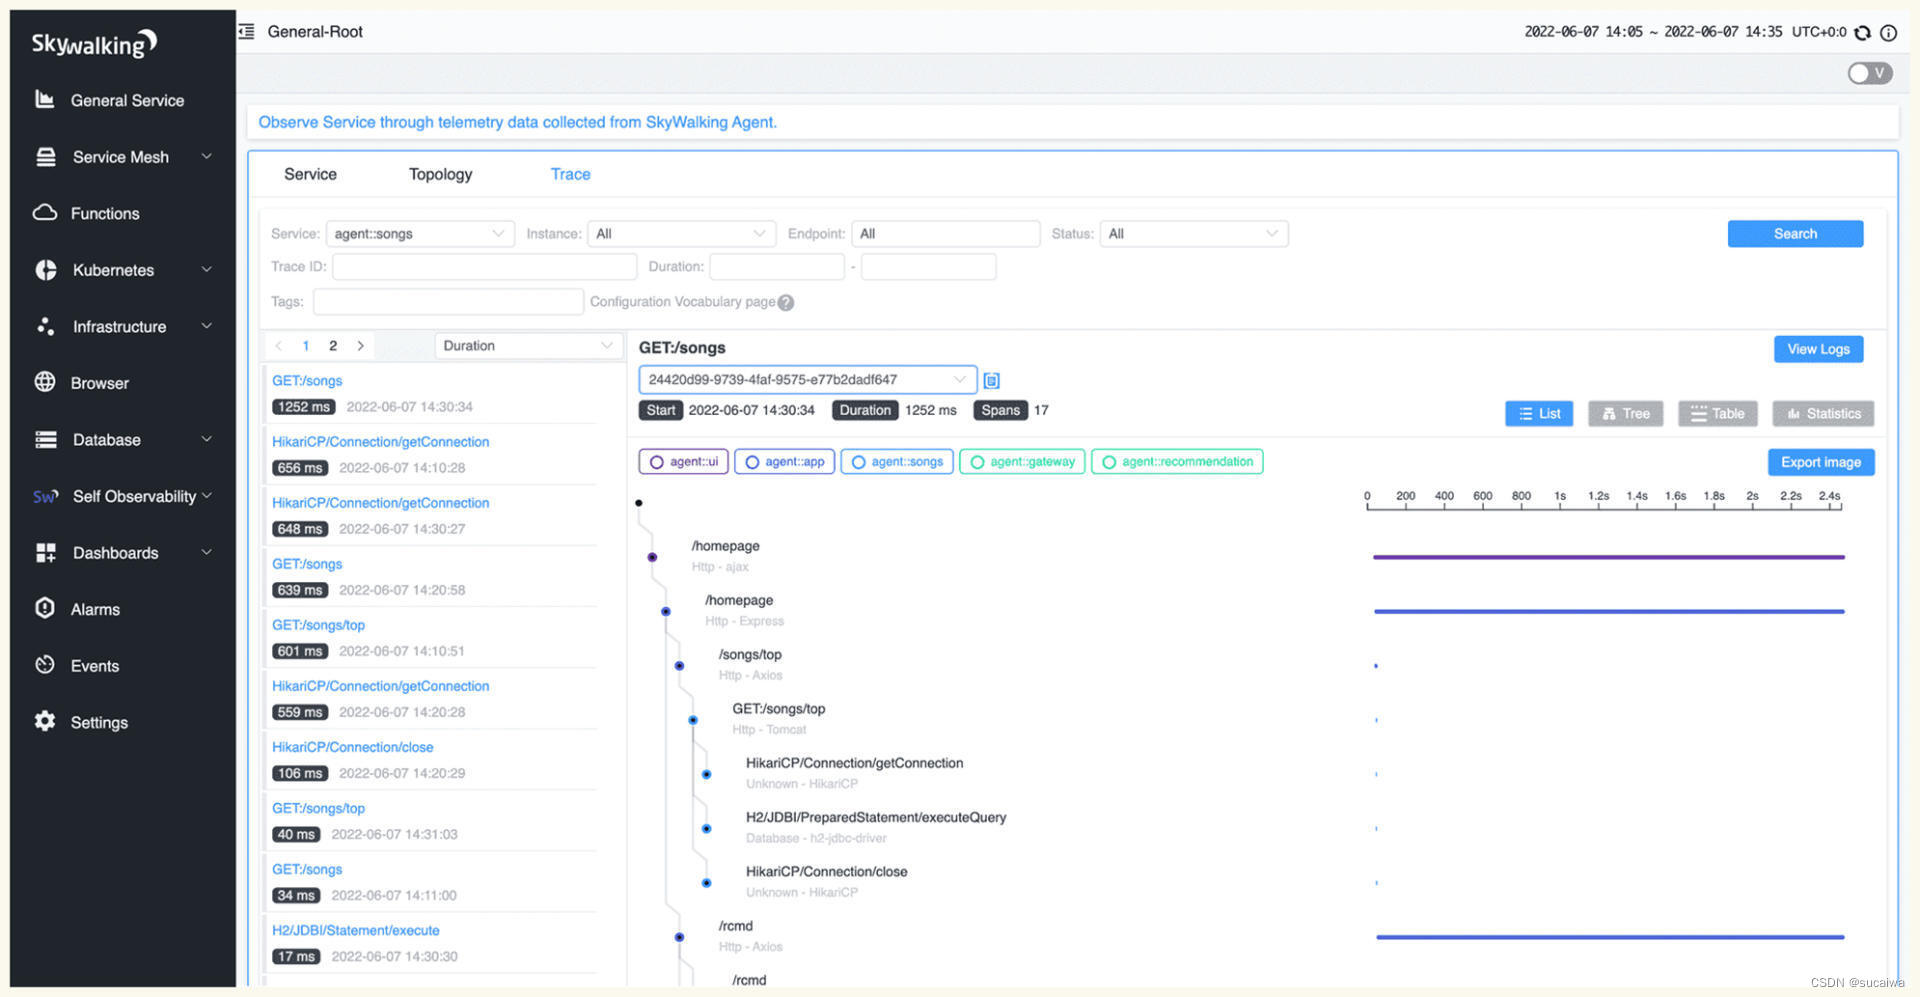The height and width of the screenshot is (997, 1920).
Task: Switch to the Topology tab
Action: coord(440,174)
